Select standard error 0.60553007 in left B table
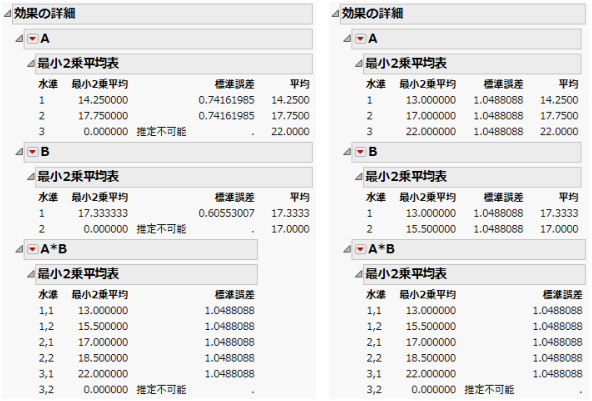The width and height of the screenshot is (592, 401). tap(227, 213)
